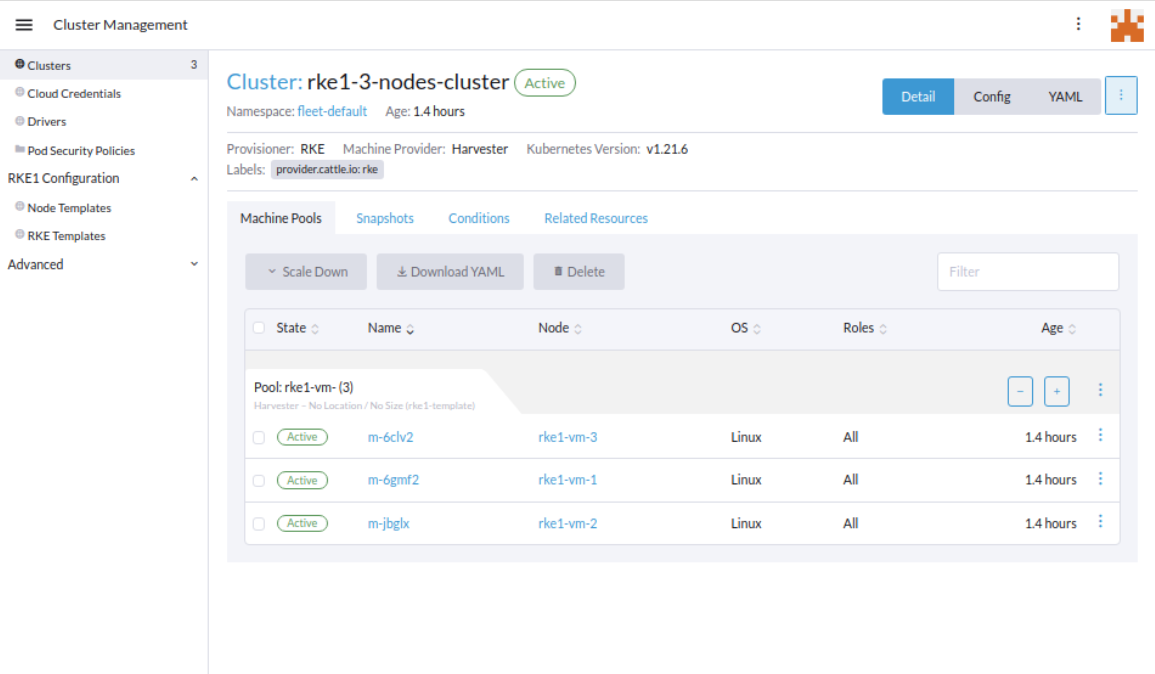This screenshot has height=674, width=1155.
Task: Check the select-all checkbox in table header
Action: (259, 327)
